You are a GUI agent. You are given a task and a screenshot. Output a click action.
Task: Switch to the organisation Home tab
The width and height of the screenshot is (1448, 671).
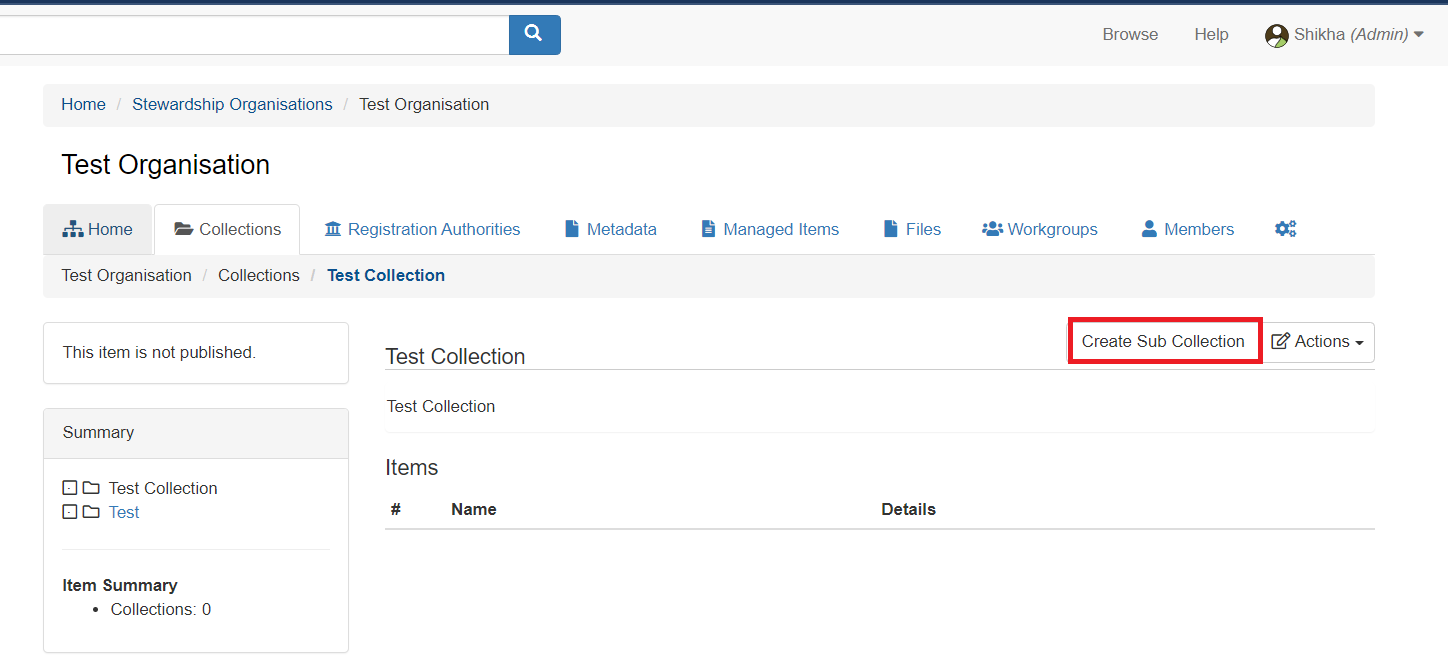pyautogui.click(x=98, y=229)
